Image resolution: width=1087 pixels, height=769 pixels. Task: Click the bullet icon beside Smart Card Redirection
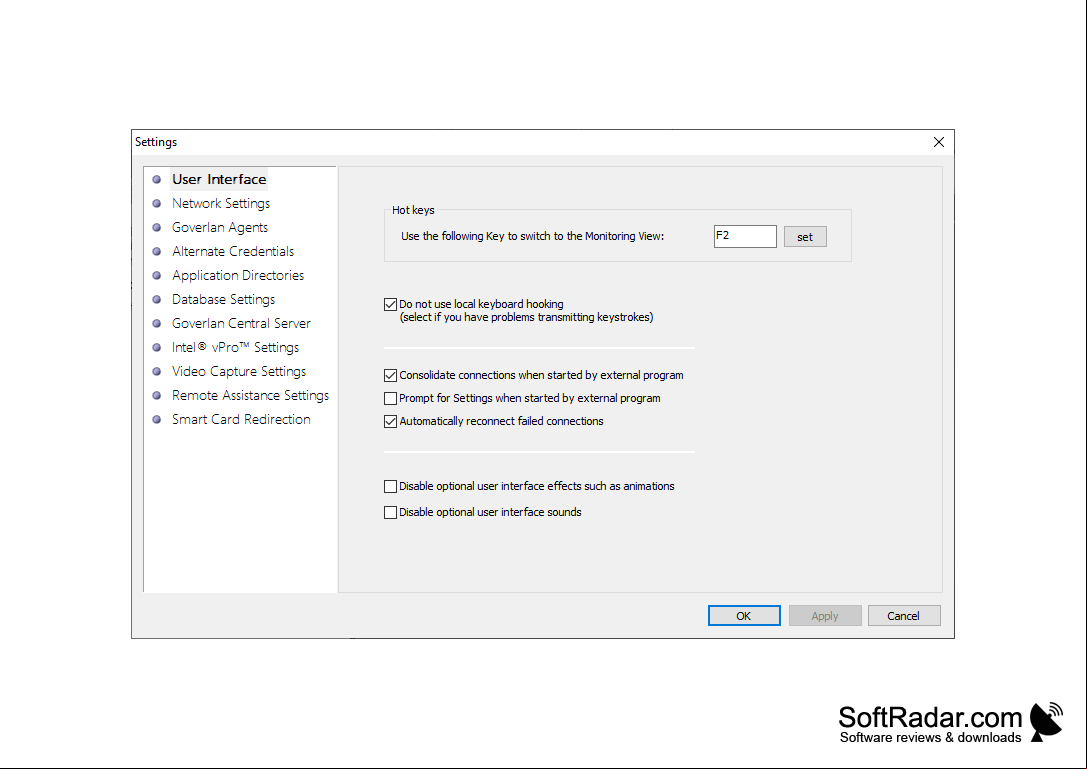point(157,420)
